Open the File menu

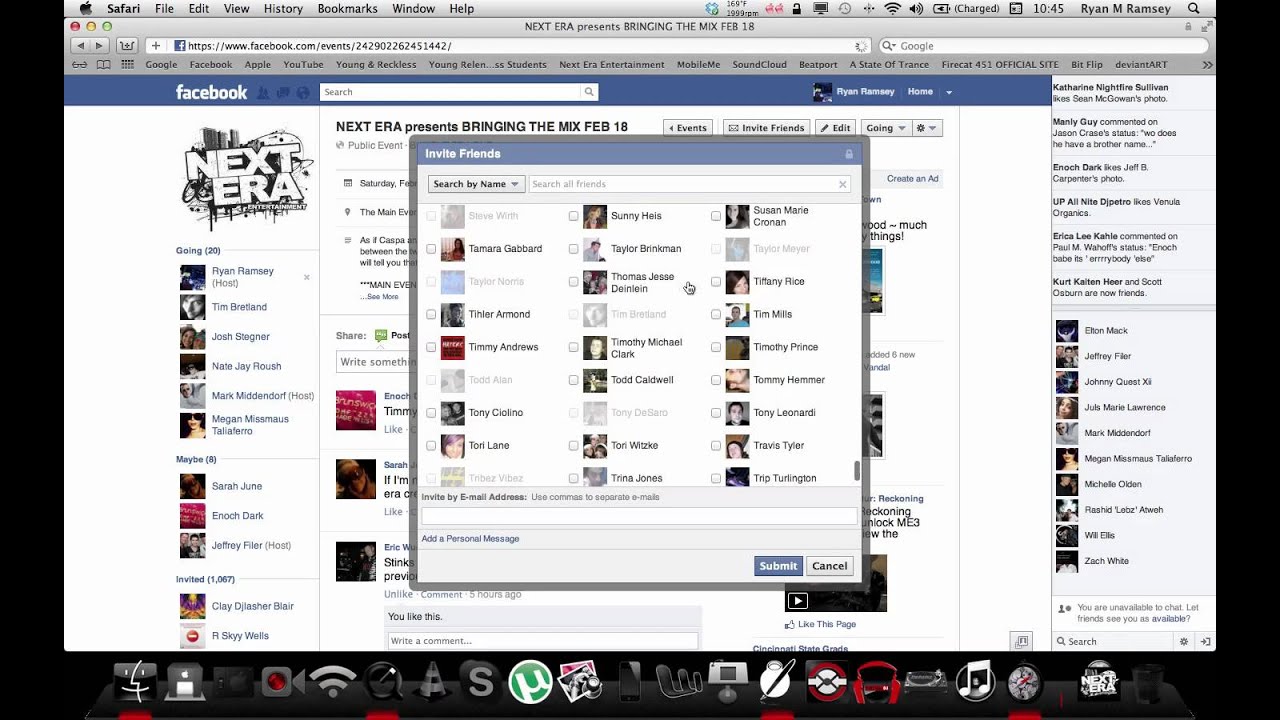164,9
